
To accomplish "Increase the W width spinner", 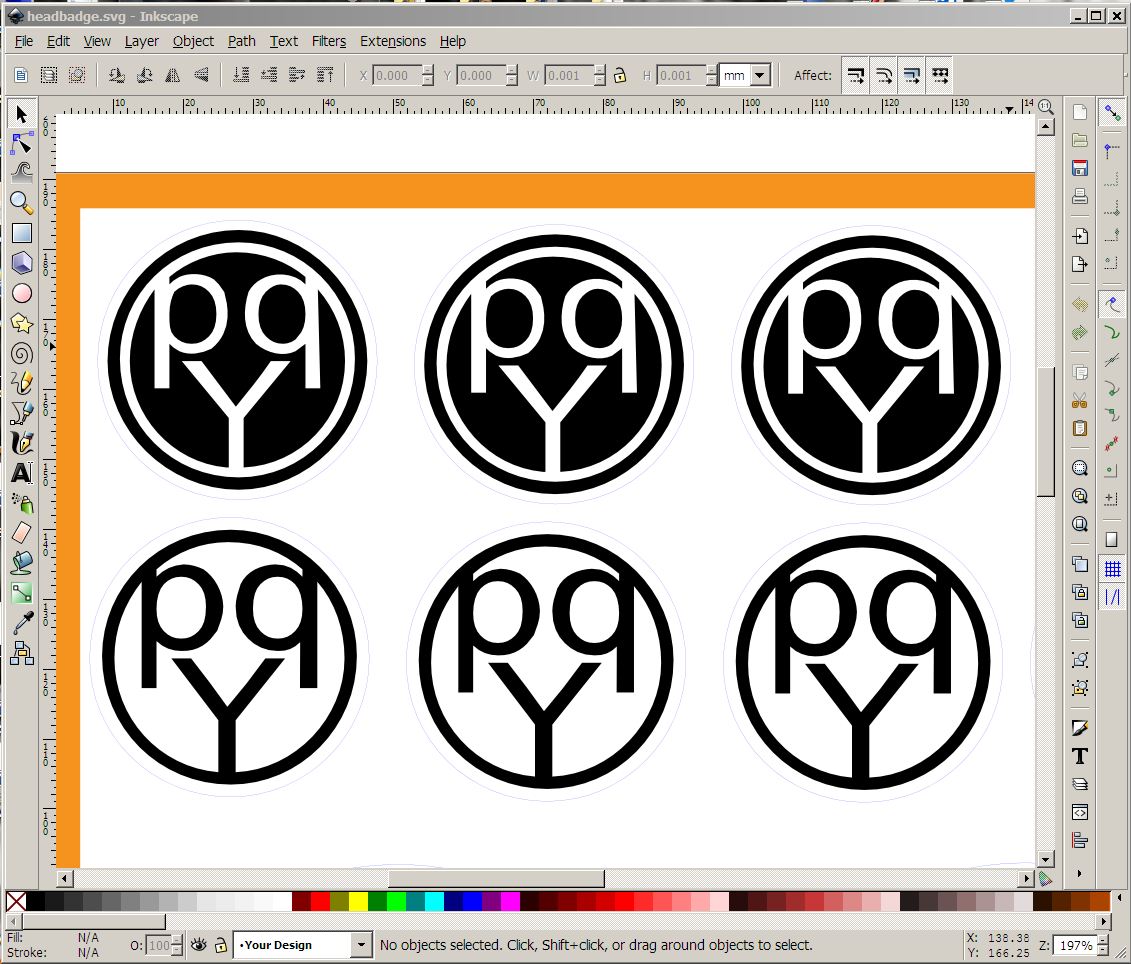I will (x=599, y=70).
